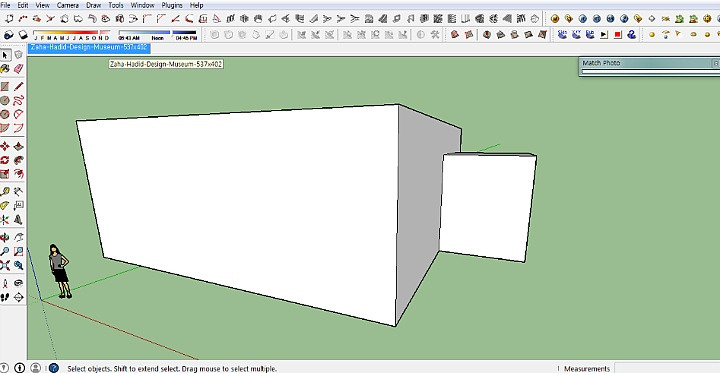Choose the Freehand squiggle tool
Viewport: 720px width, 373px height.
tap(18, 101)
